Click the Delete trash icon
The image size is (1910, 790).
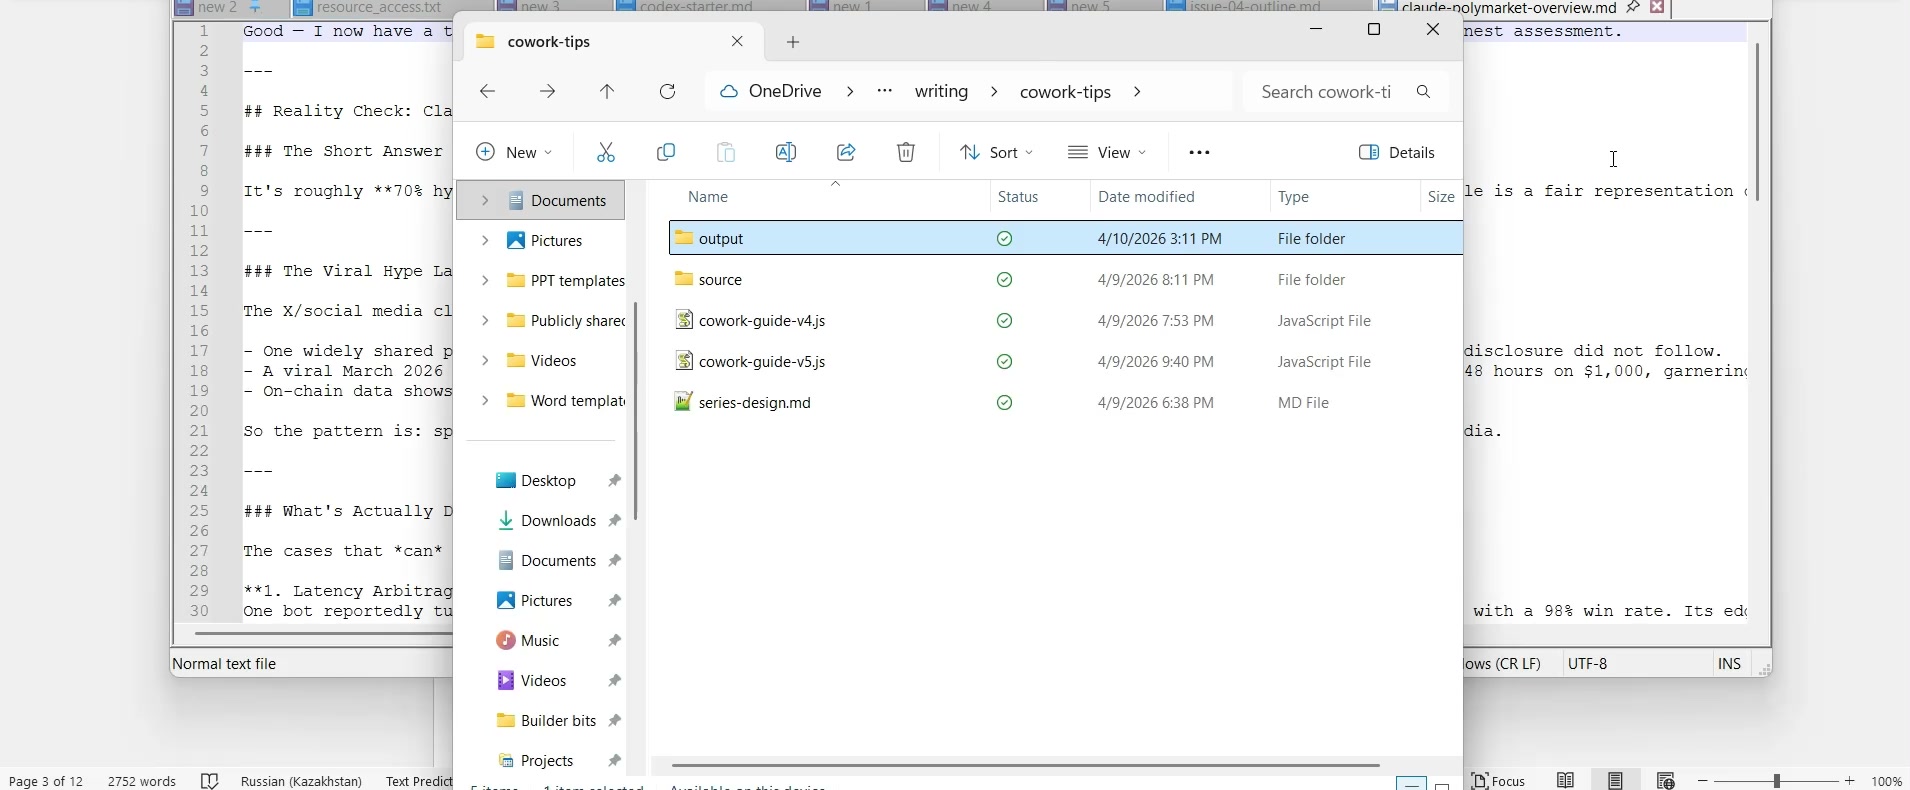907,152
